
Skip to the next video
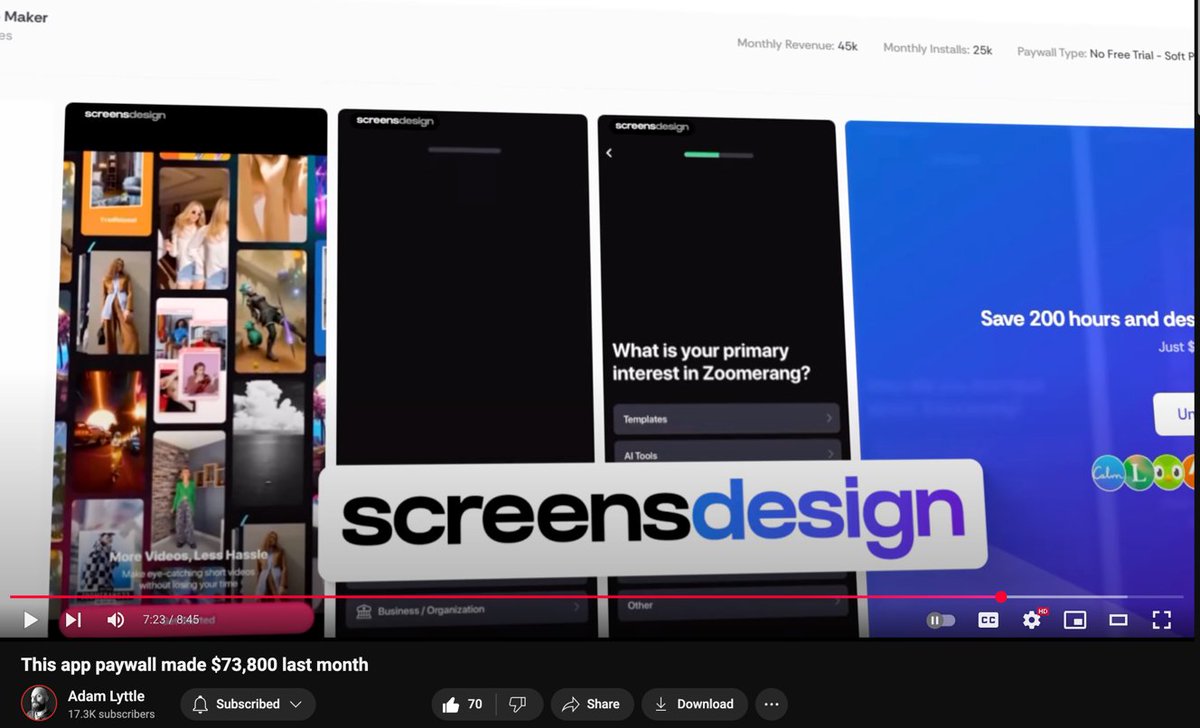[73, 620]
